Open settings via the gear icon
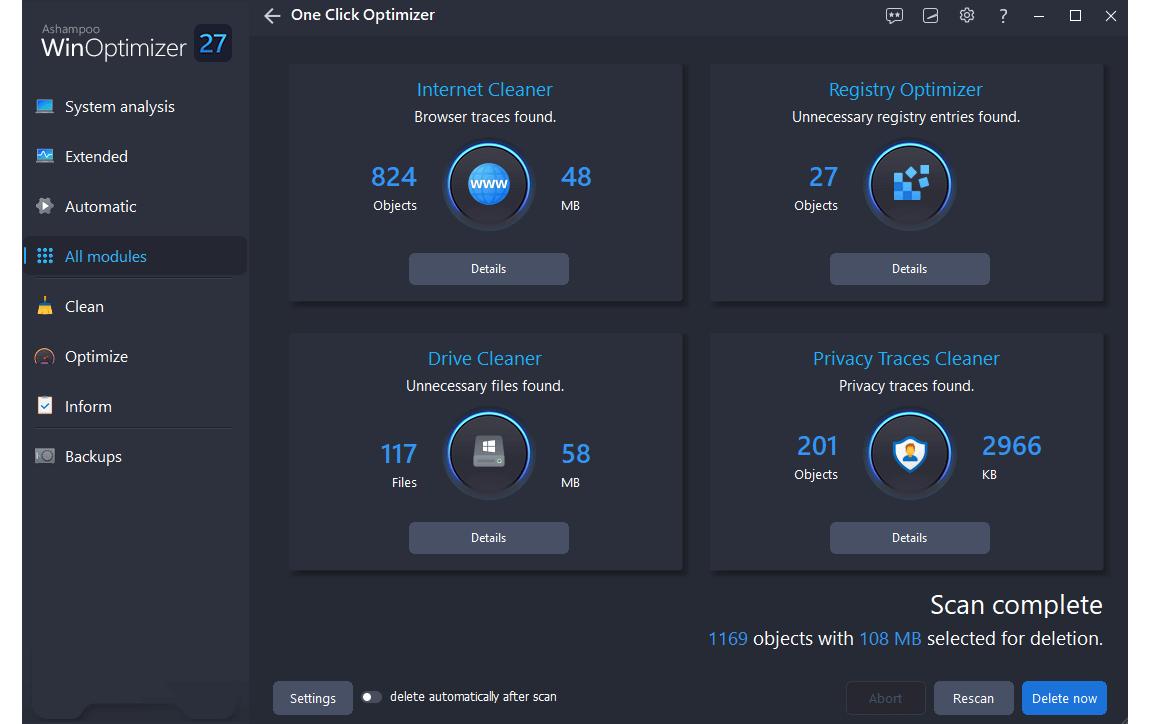1150x724 pixels. pos(966,16)
